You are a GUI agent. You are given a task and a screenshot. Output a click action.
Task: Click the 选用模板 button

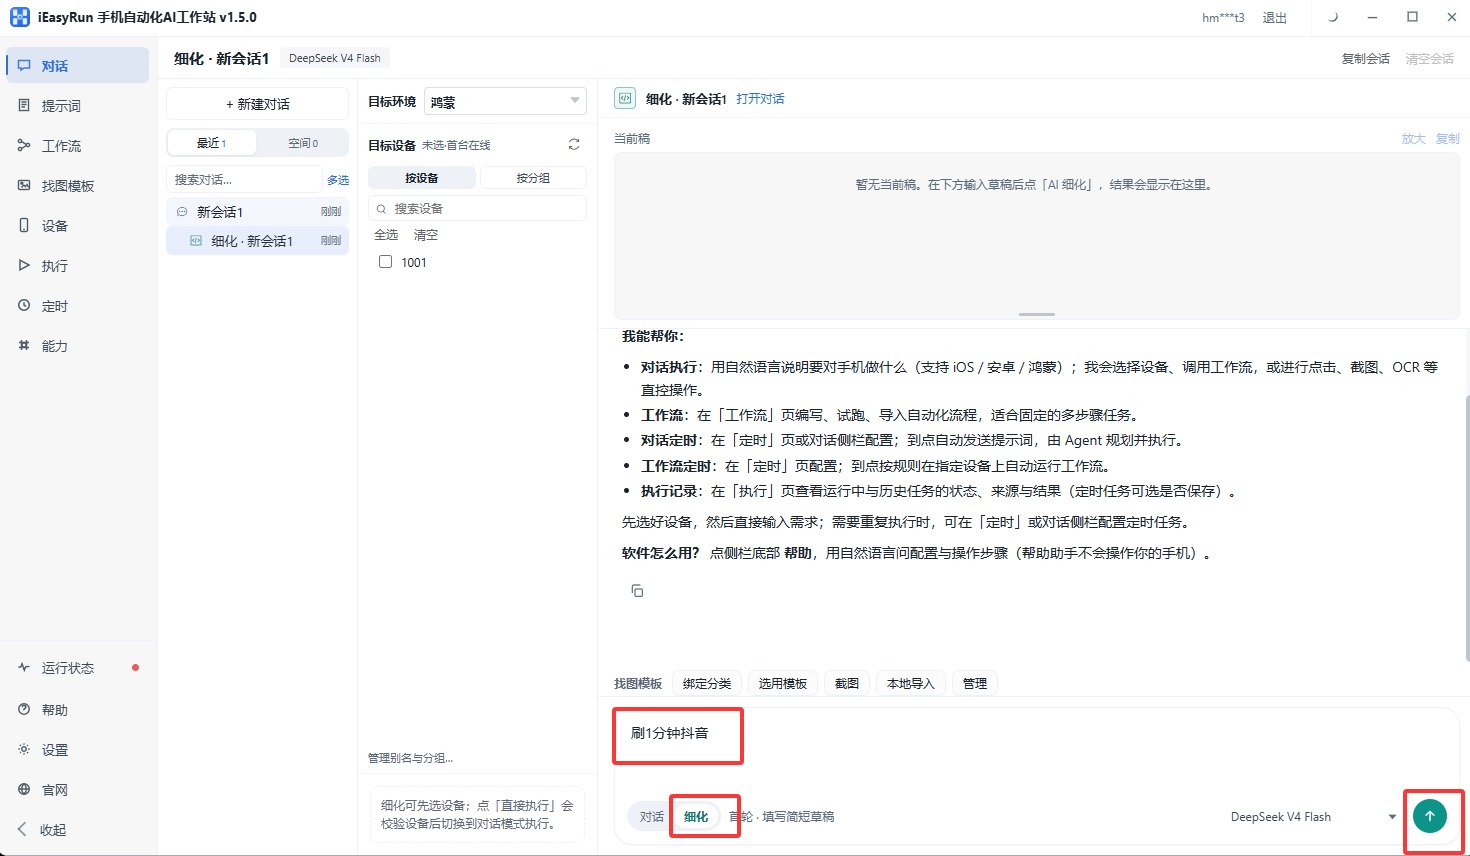(x=783, y=684)
